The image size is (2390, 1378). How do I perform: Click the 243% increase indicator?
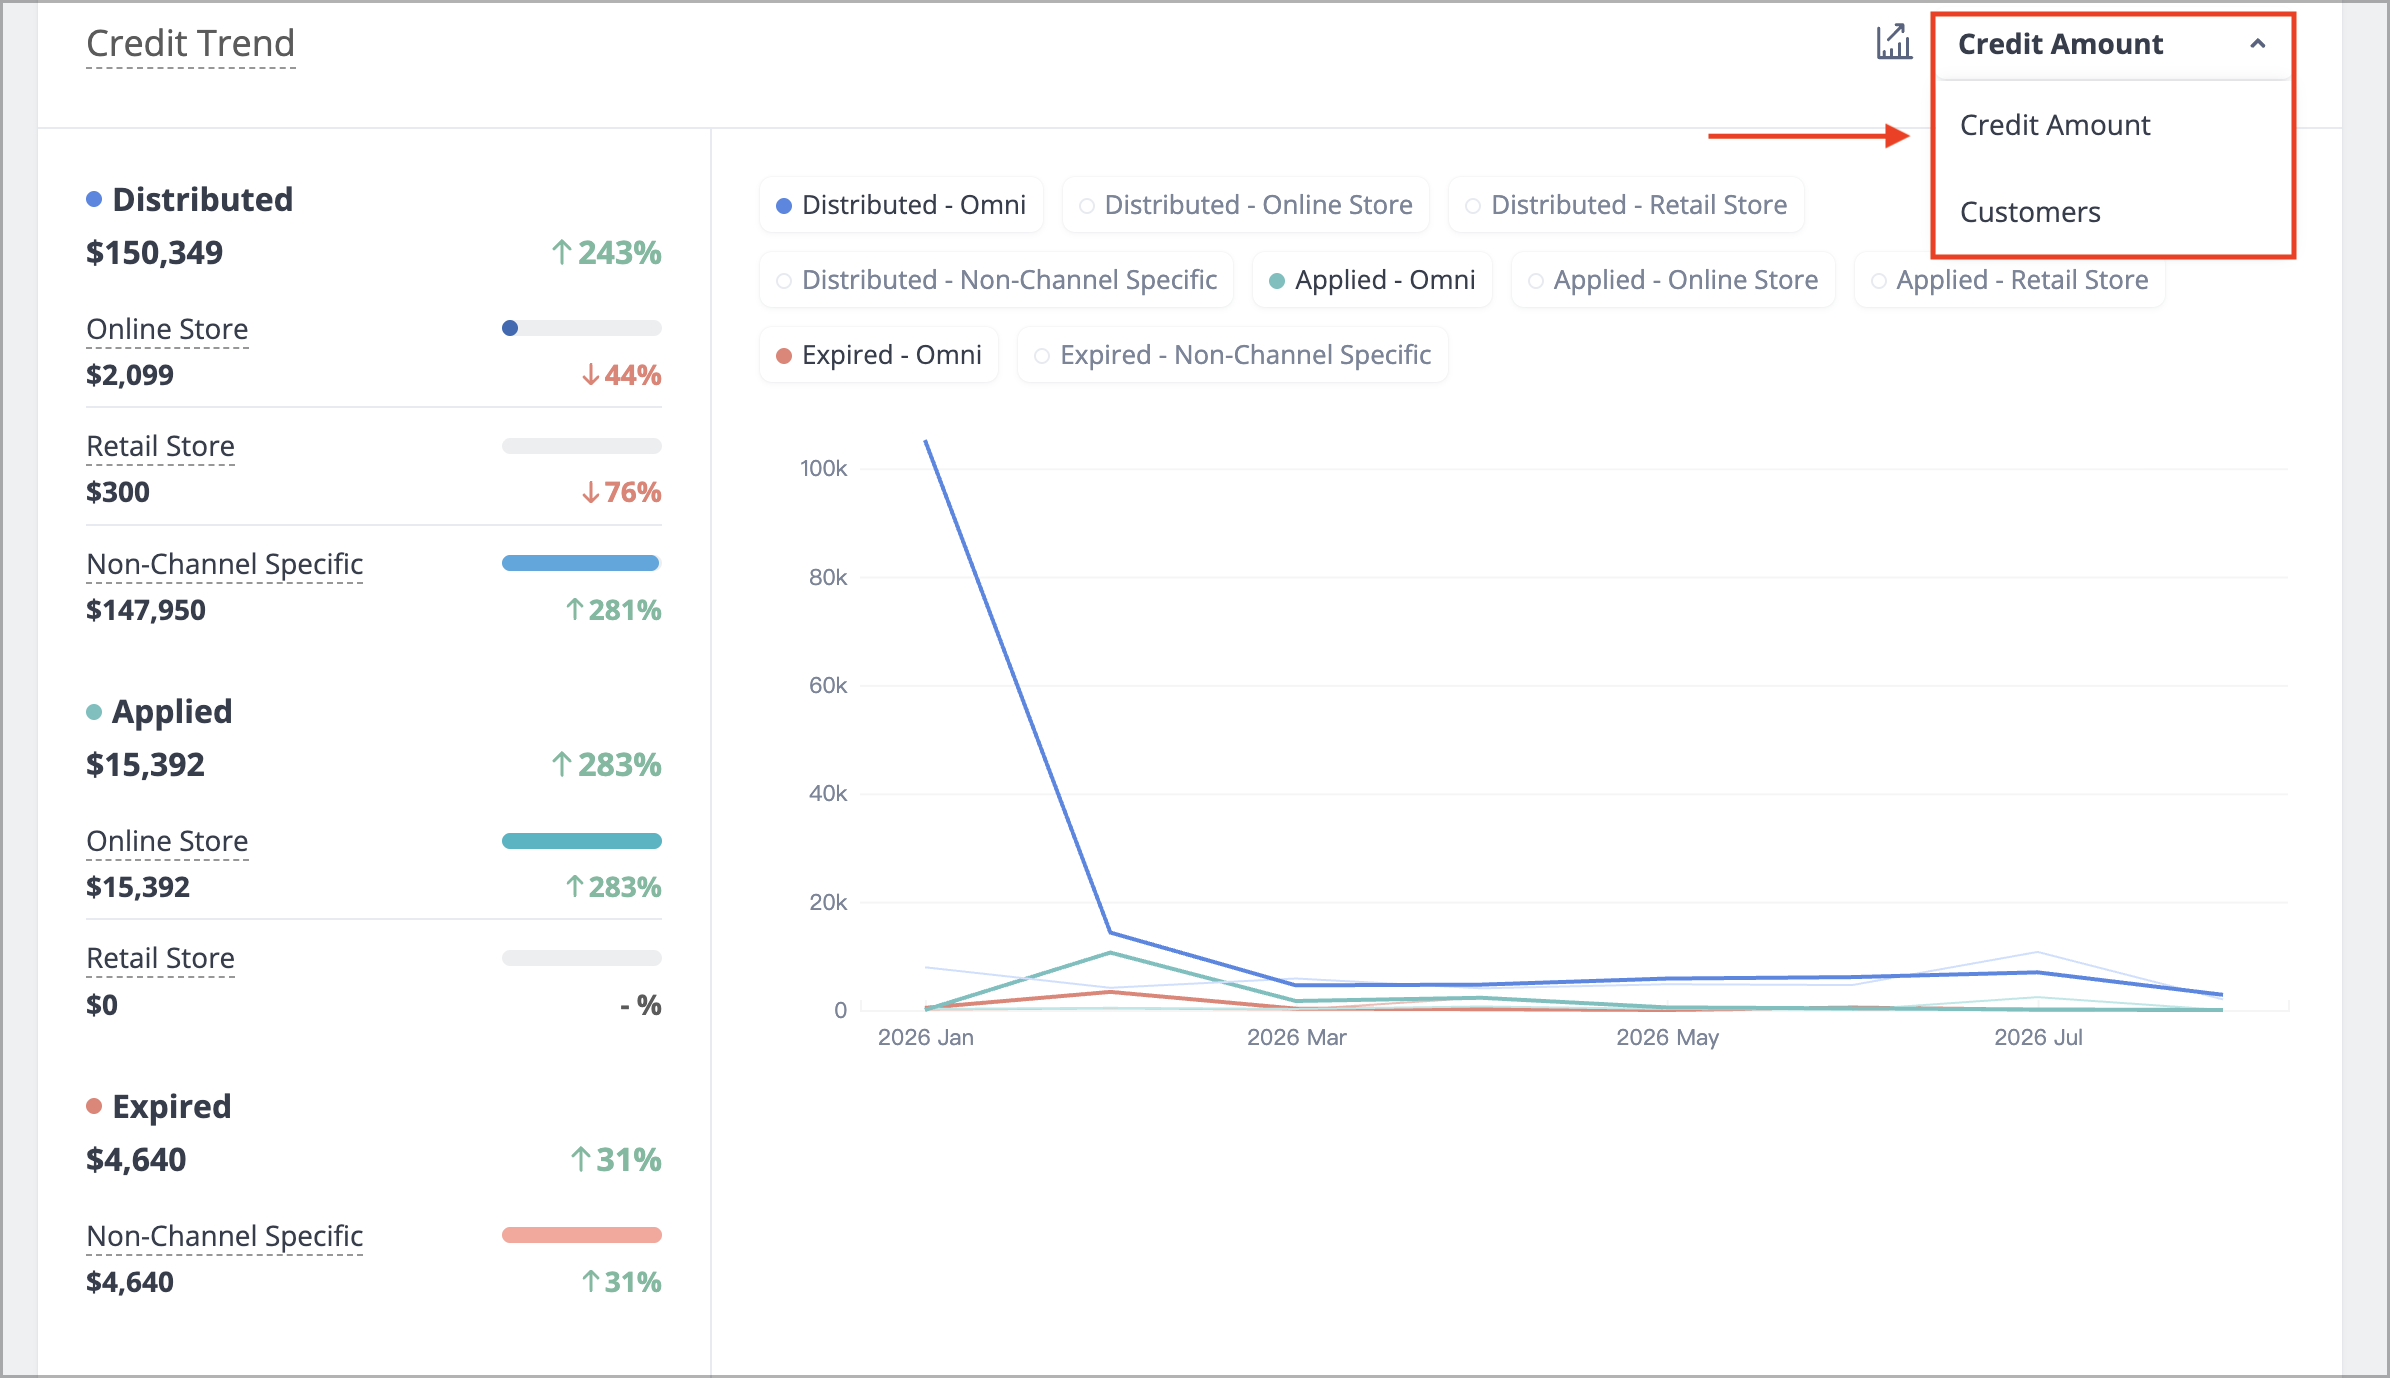tap(606, 253)
